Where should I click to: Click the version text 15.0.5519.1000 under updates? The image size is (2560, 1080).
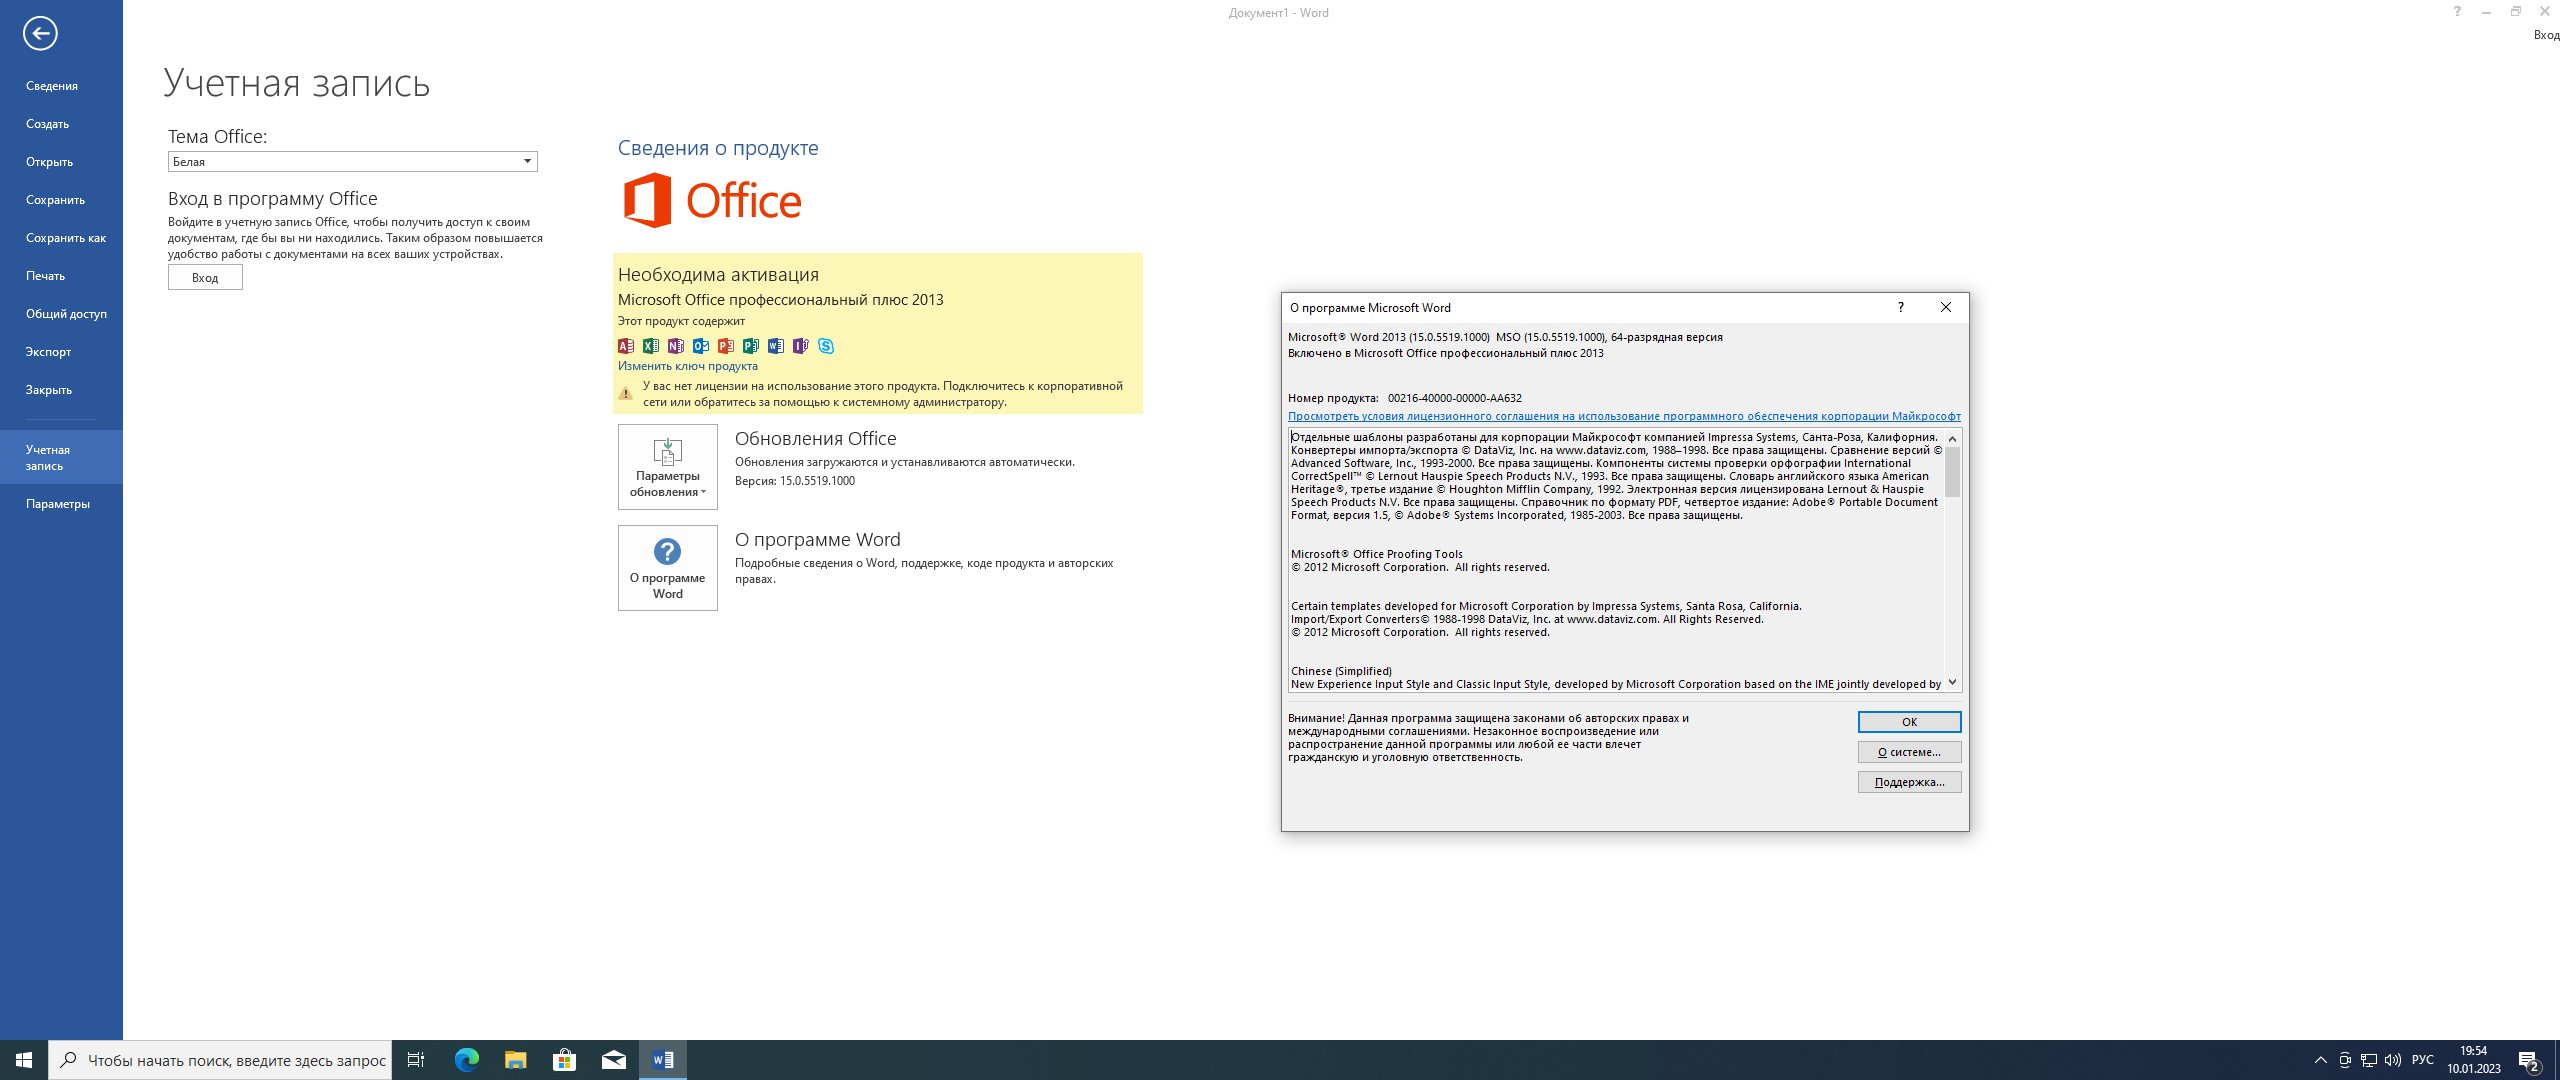pos(817,481)
